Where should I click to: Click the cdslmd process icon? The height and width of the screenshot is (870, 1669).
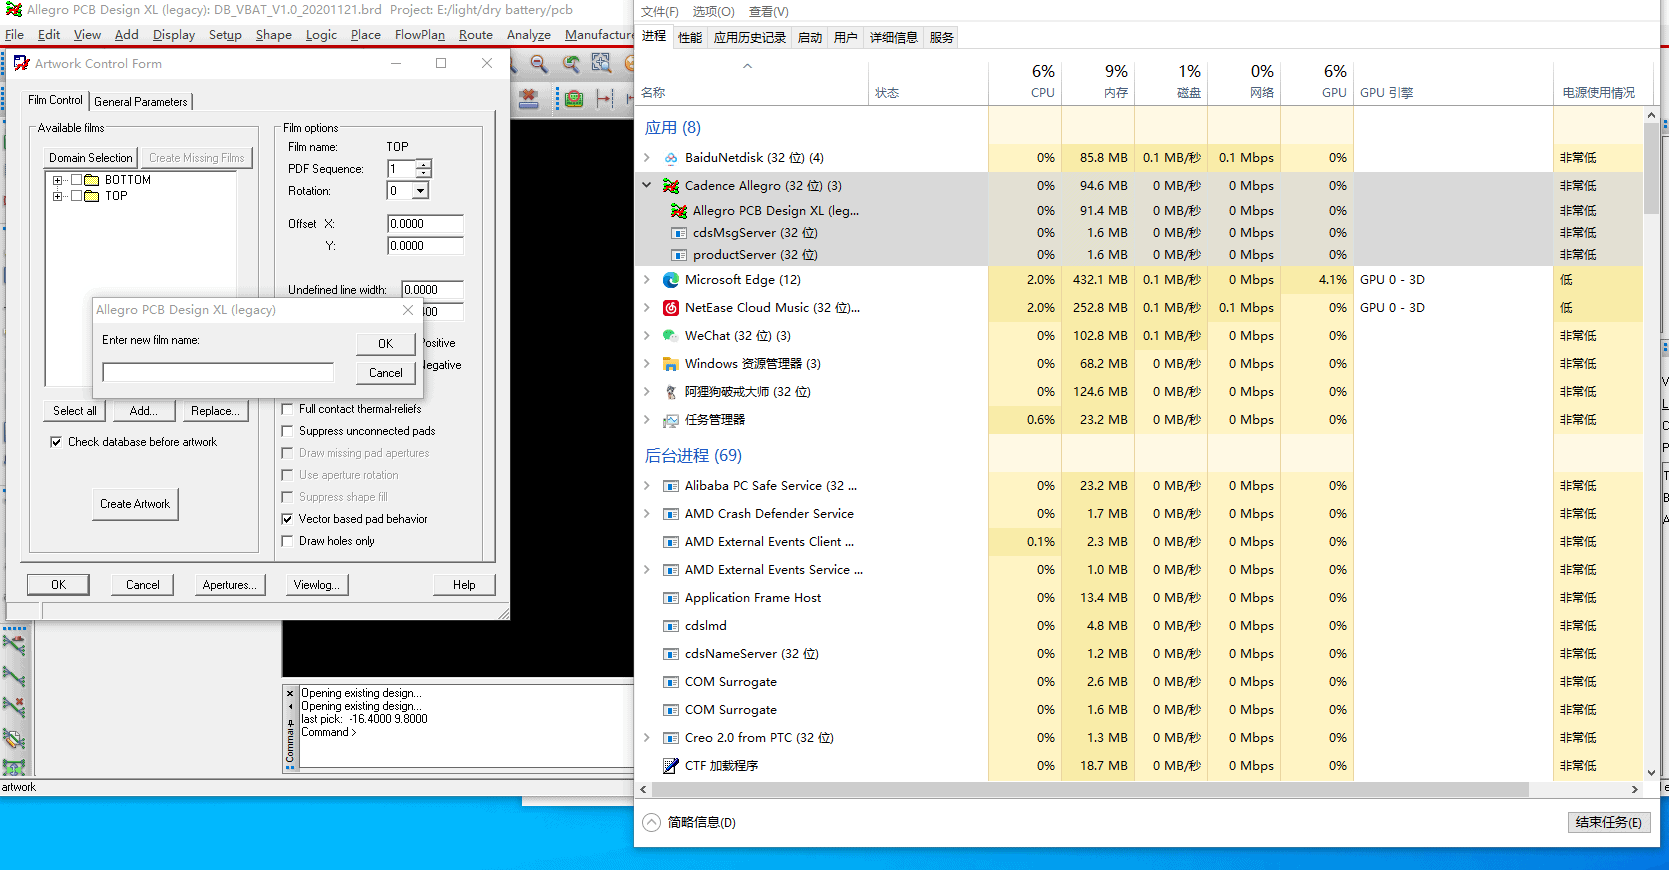pos(672,626)
